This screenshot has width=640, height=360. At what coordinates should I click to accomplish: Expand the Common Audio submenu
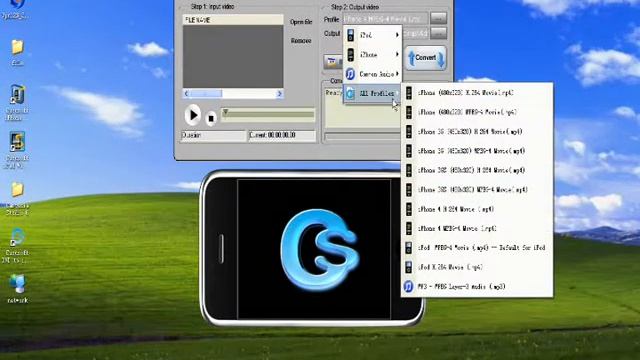click(x=373, y=74)
